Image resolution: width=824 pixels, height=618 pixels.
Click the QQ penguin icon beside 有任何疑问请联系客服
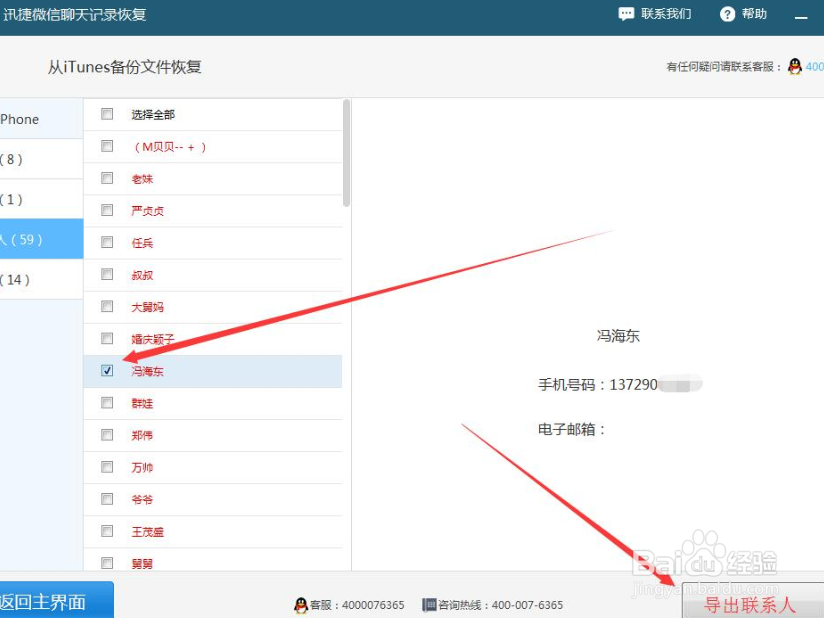tap(795, 67)
